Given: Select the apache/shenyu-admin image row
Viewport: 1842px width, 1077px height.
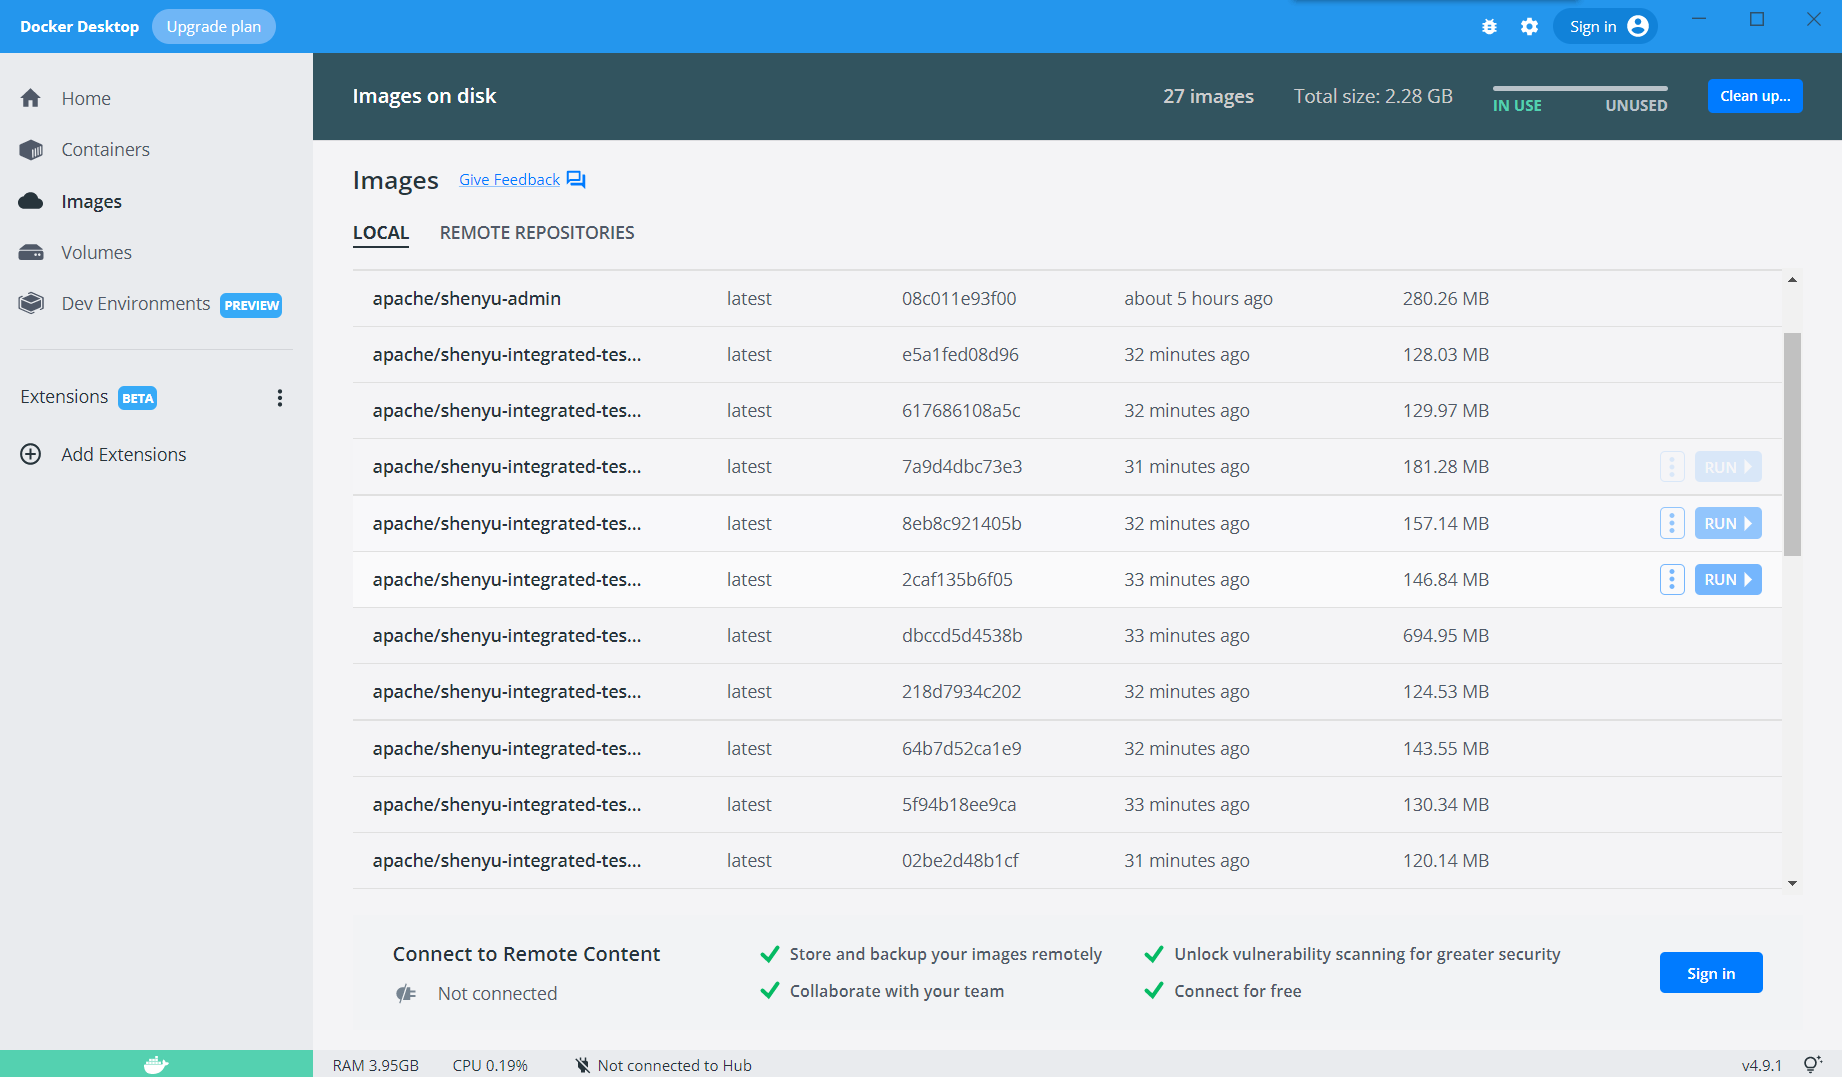Looking at the screenshot, I should (x=1067, y=299).
